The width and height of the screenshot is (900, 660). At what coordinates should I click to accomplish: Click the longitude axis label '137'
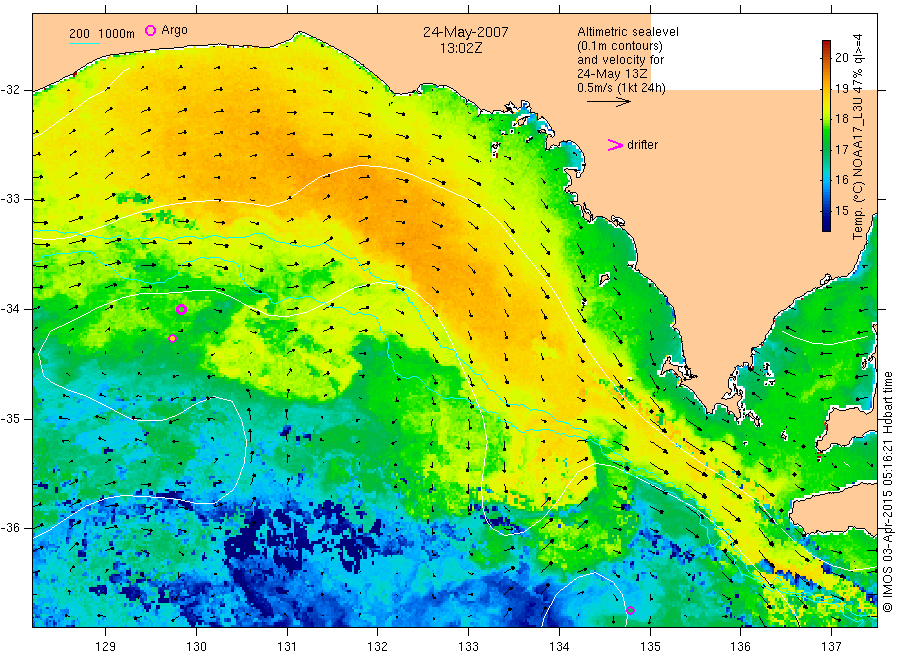point(831,647)
